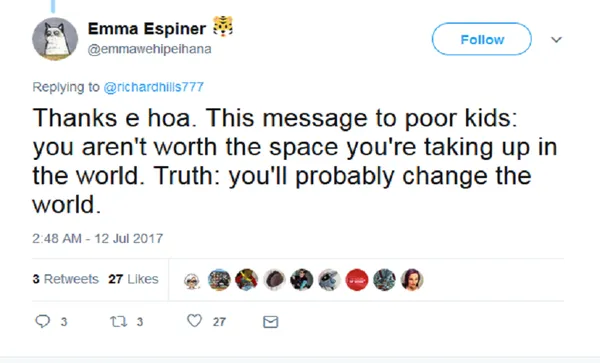Open the 2:48 AM - 12 Jul 2017 timestamp
The height and width of the screenshot is (363, 600).
click(98, 238)
